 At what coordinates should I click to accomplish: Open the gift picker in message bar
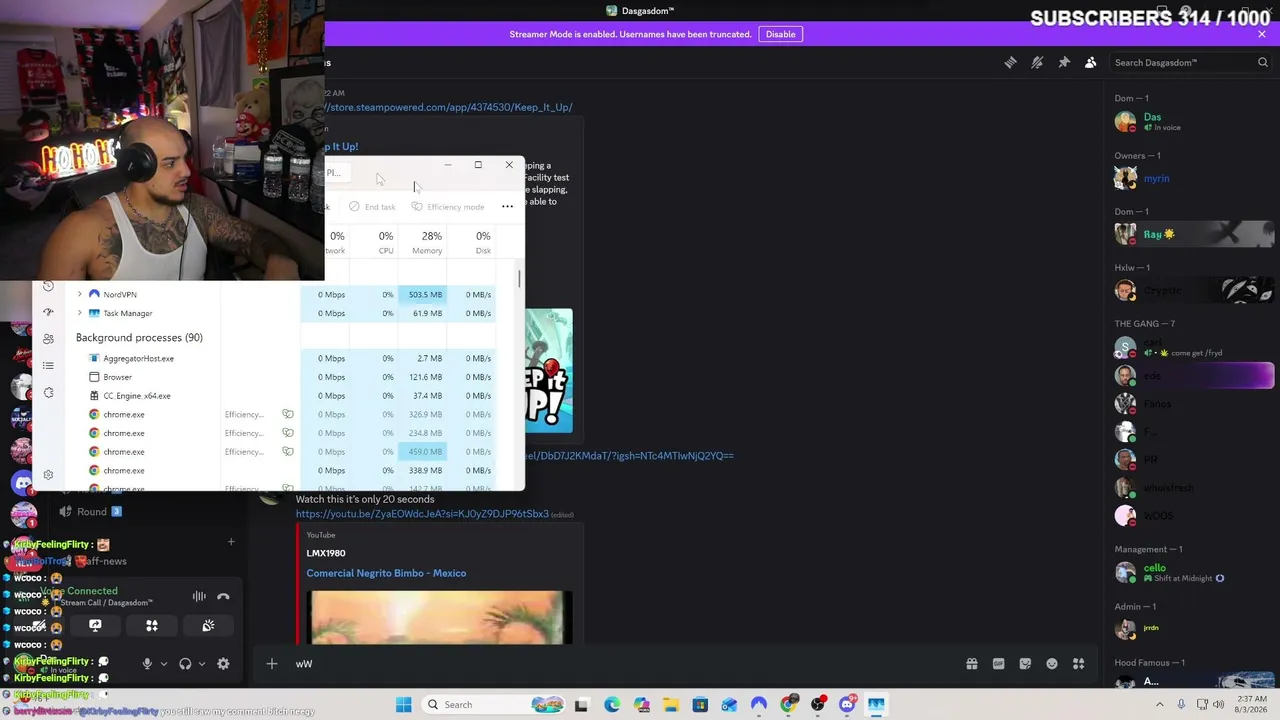pyautogui.click(x=971, y=663)
